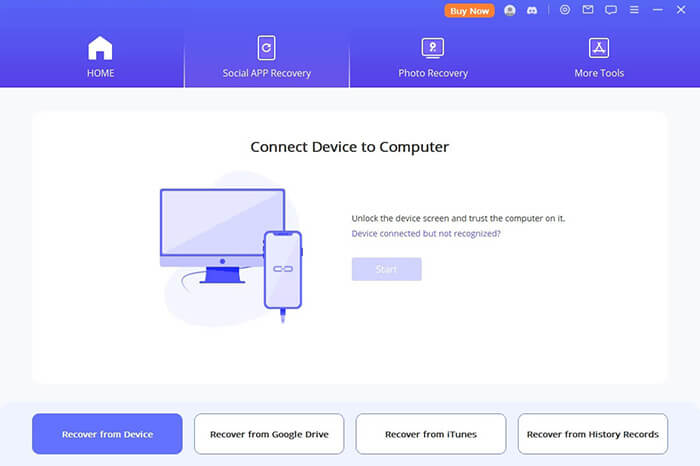Select Recover from Google Drive button

(x=269, y=434)
